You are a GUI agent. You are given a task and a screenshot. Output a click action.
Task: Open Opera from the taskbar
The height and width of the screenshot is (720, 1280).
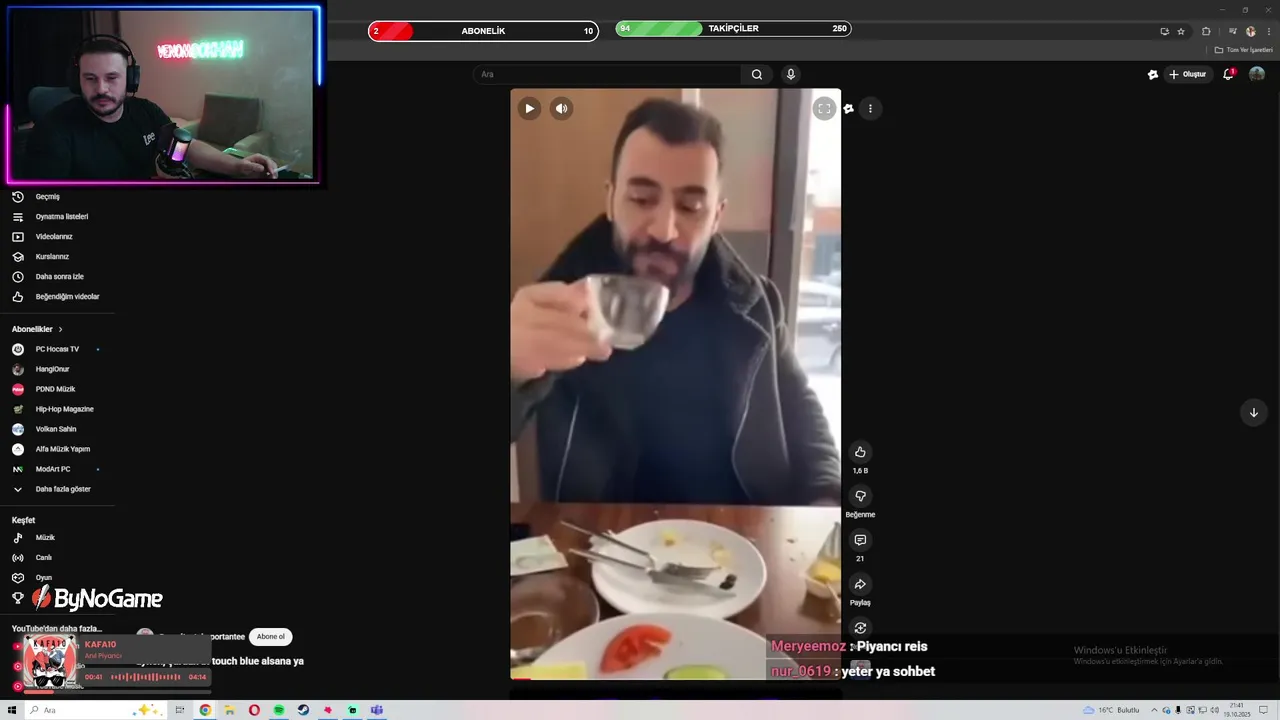(254, 710)
